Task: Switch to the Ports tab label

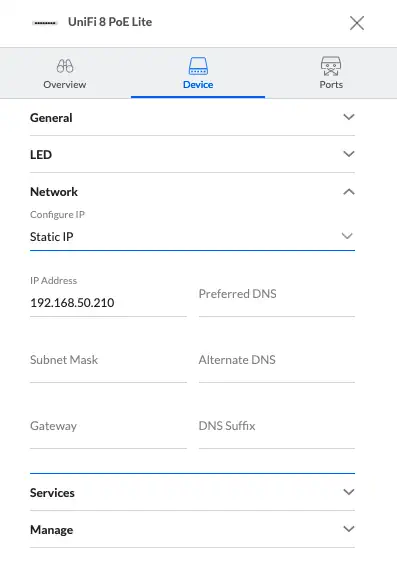Action: pos(331,85)
